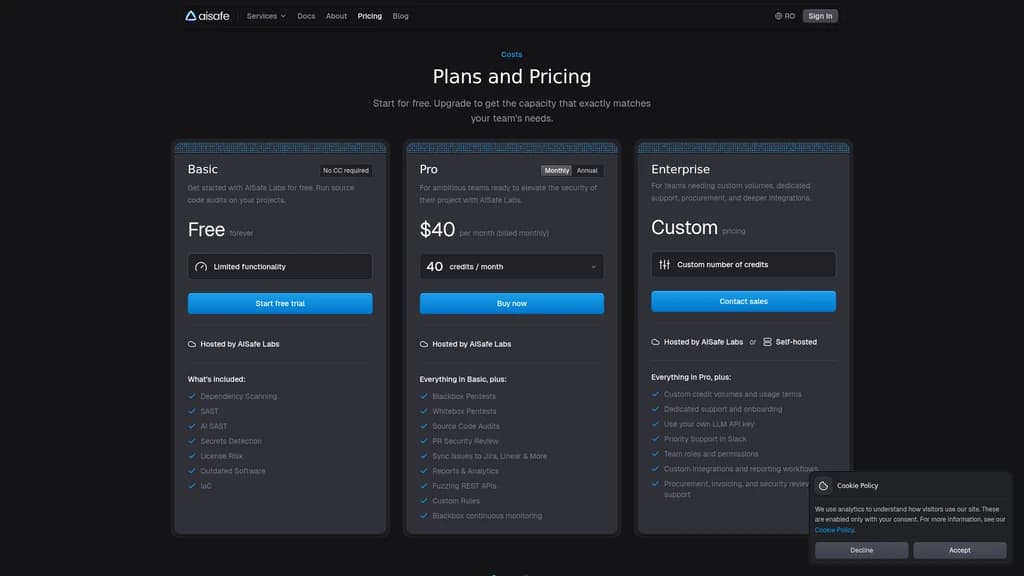This screenshot has height=576, width=1024.
Task: Click checkmark beside Priority Support in Slack
Action: coord(655,439)
